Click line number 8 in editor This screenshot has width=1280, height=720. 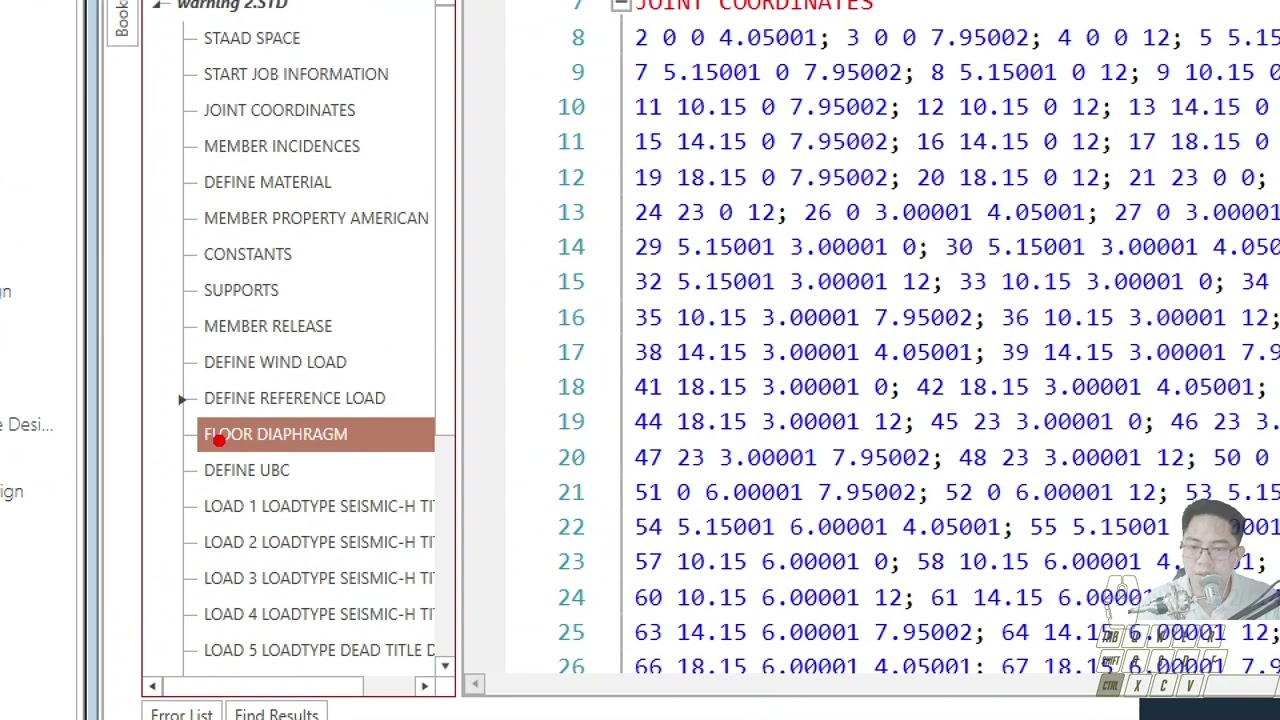click(578, 38)
